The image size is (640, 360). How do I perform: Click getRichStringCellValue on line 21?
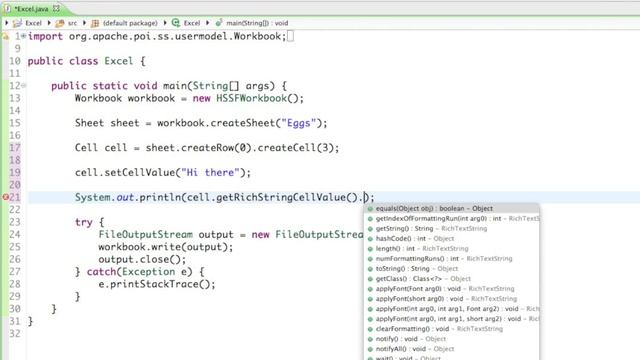[281, 198]
